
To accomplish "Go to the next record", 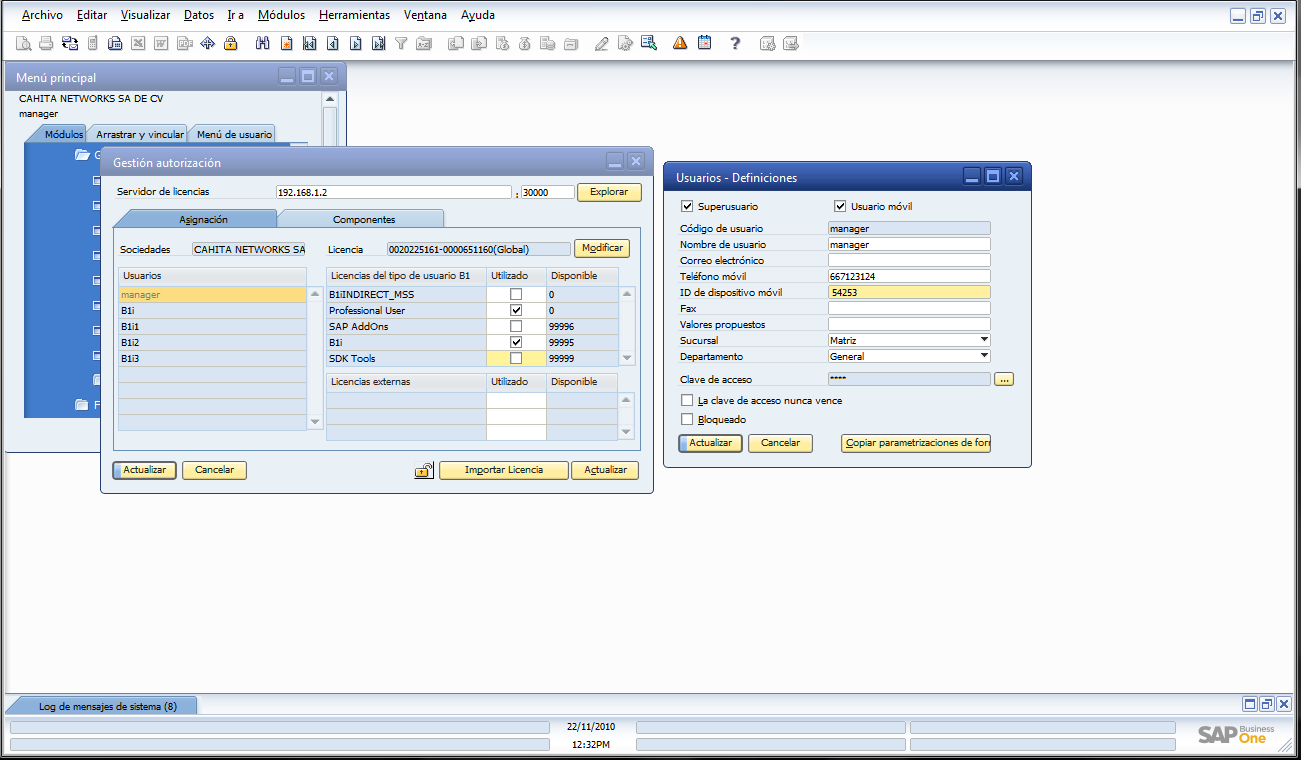I will pos(355,43).
